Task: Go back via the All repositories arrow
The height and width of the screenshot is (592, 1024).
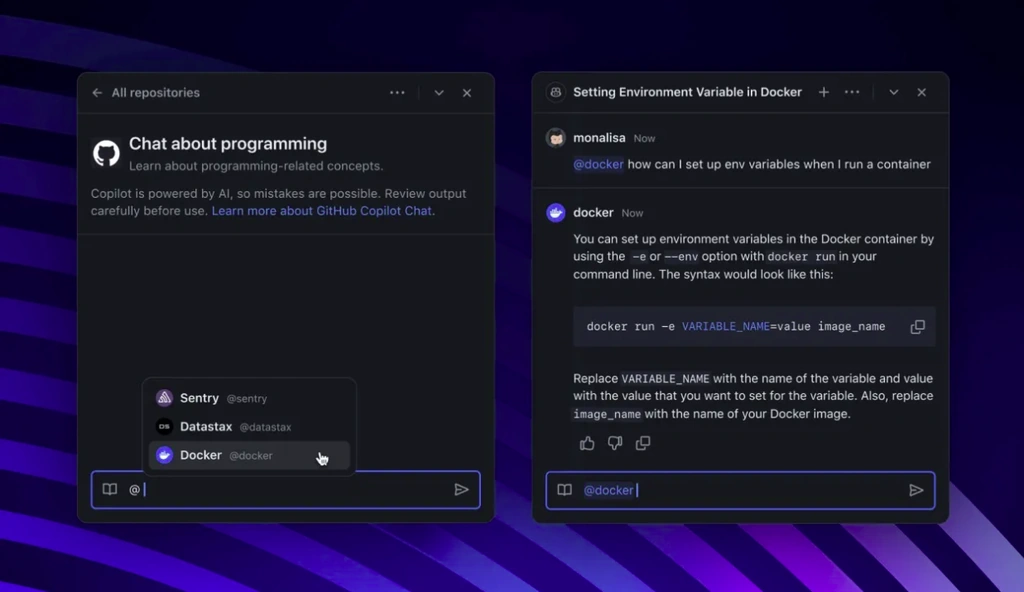Action: click(97, 93)
